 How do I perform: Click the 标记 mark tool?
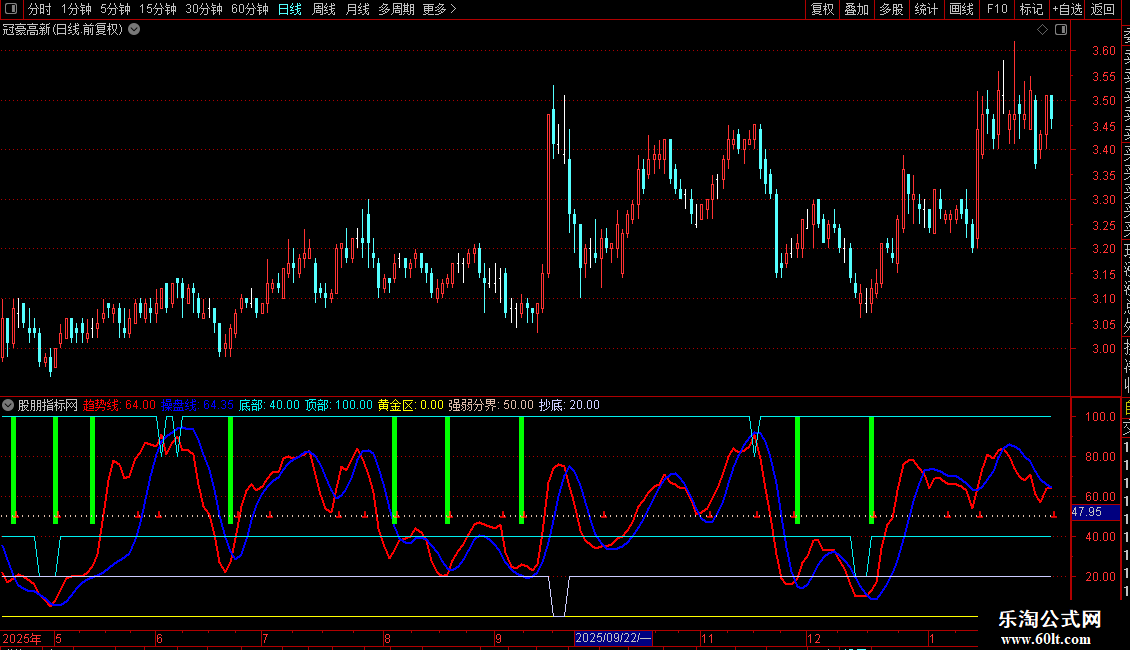[x=1030, y=9]
